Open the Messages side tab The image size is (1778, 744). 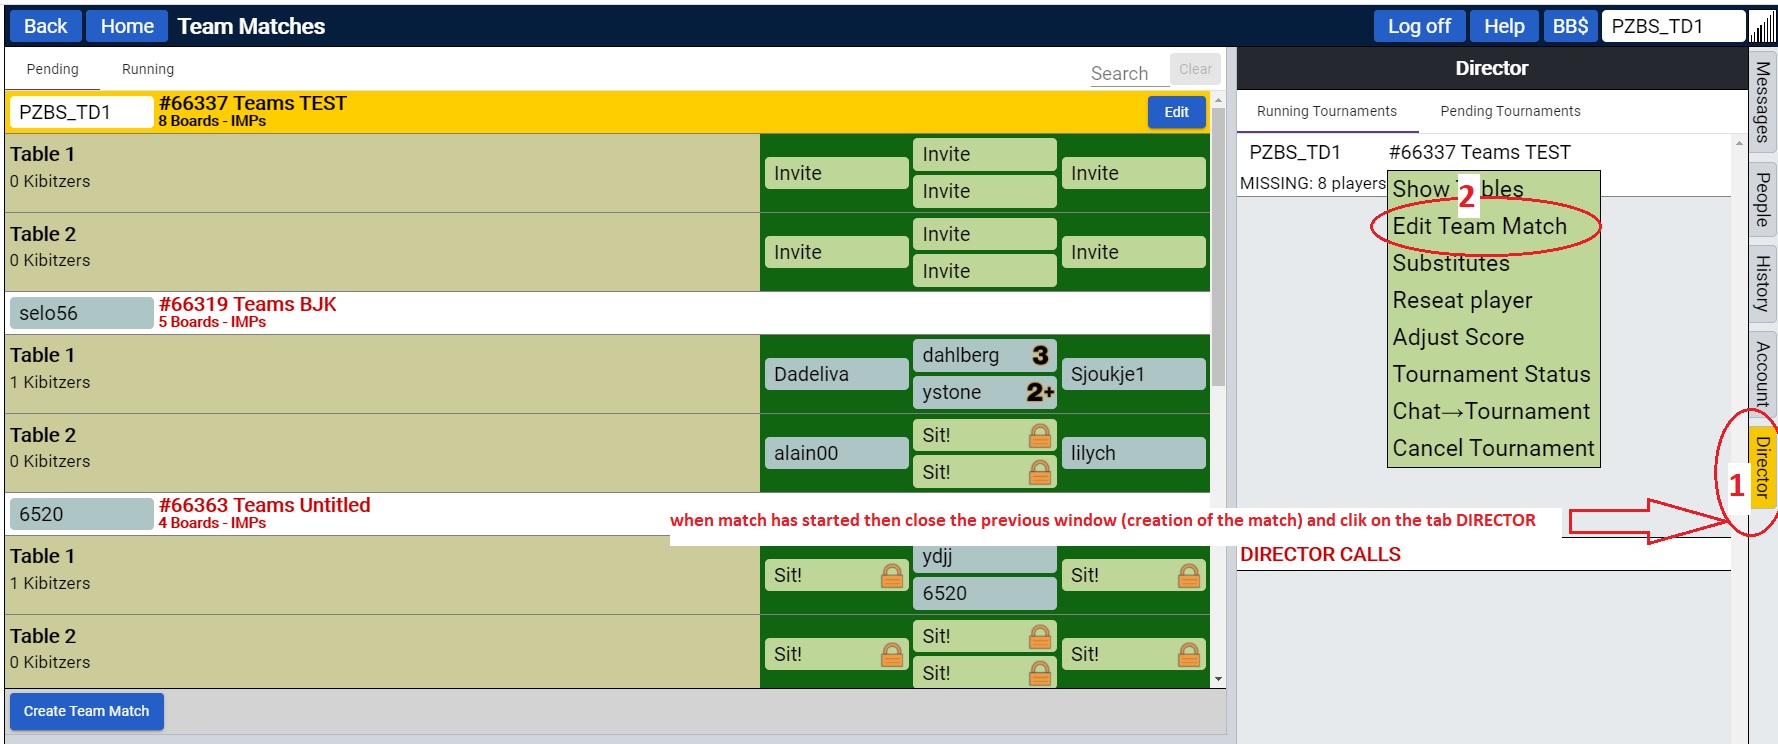(x=1762, y=102)
